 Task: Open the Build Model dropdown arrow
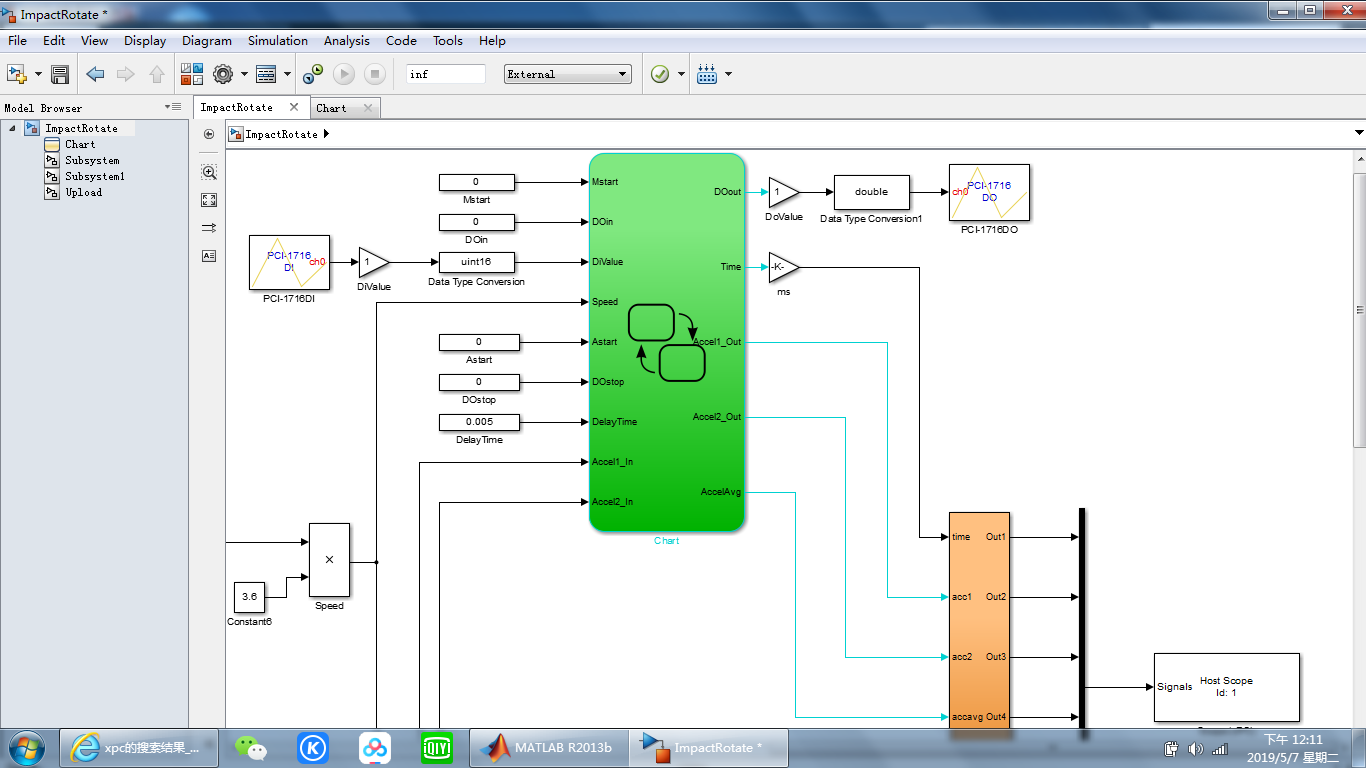(x=728, y=74)
